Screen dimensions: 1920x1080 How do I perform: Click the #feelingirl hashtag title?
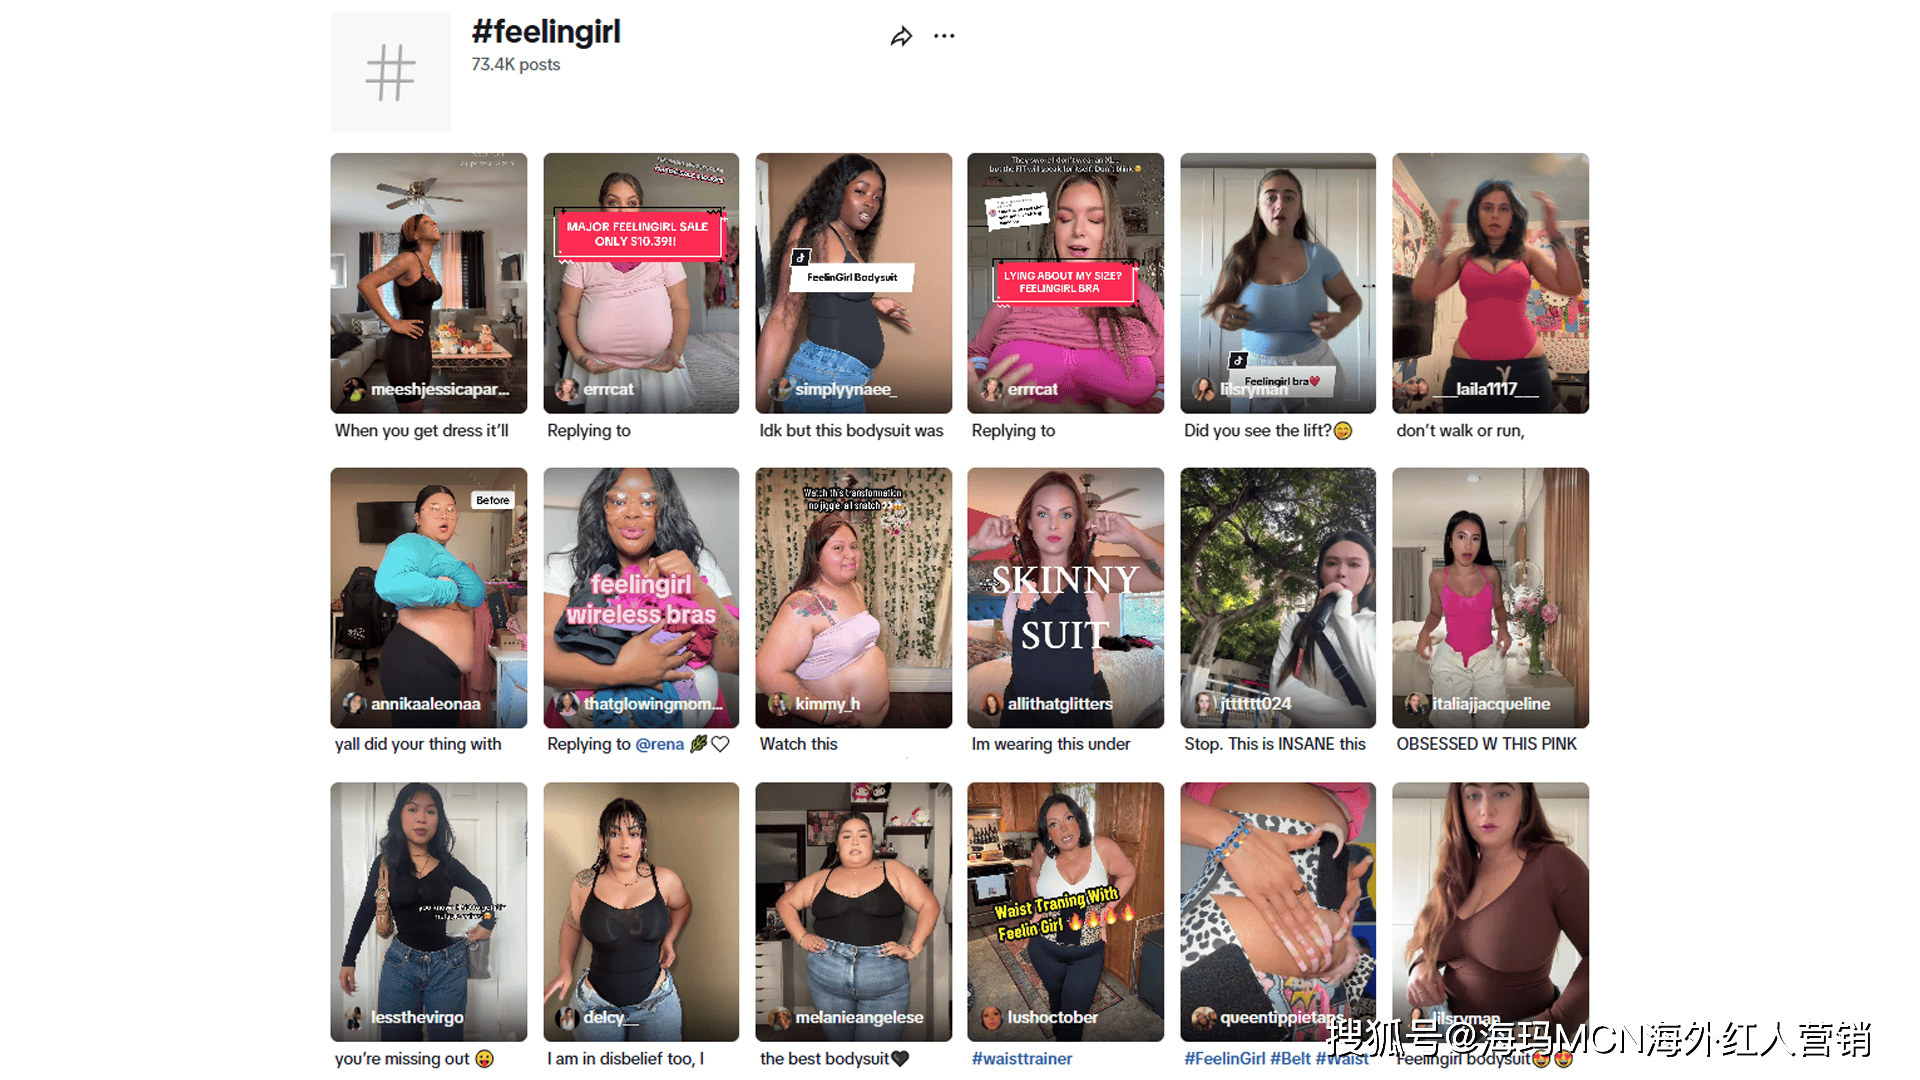point(546,32)
